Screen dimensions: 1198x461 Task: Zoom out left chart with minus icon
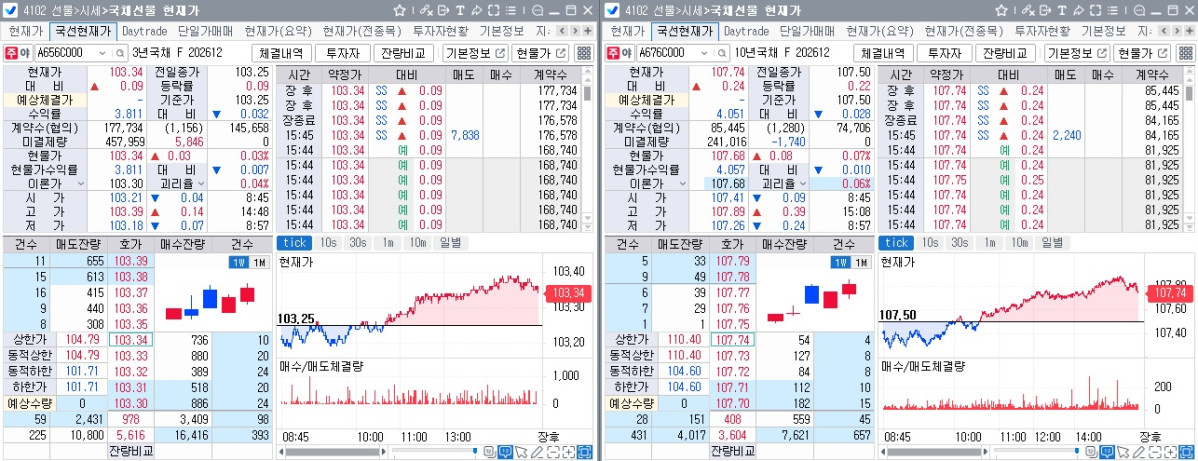(553, 452)
